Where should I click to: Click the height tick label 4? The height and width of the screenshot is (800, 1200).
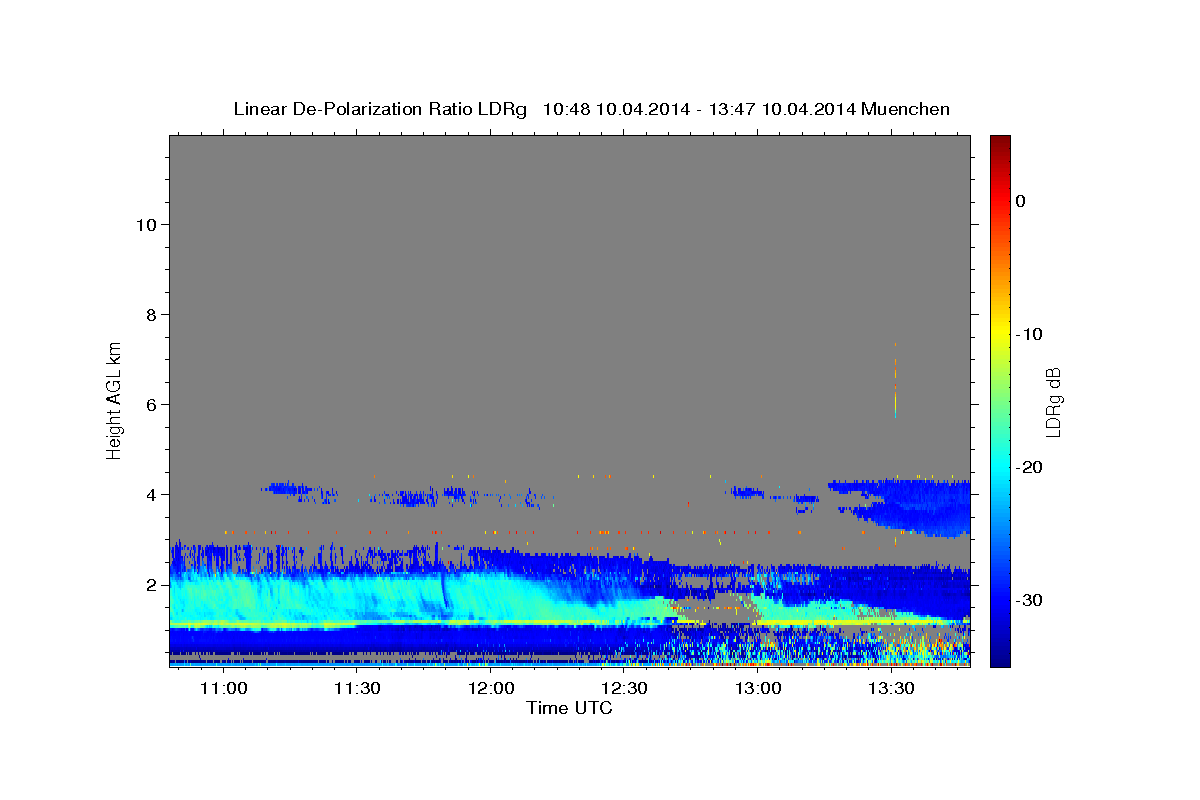tap(152, 494)
